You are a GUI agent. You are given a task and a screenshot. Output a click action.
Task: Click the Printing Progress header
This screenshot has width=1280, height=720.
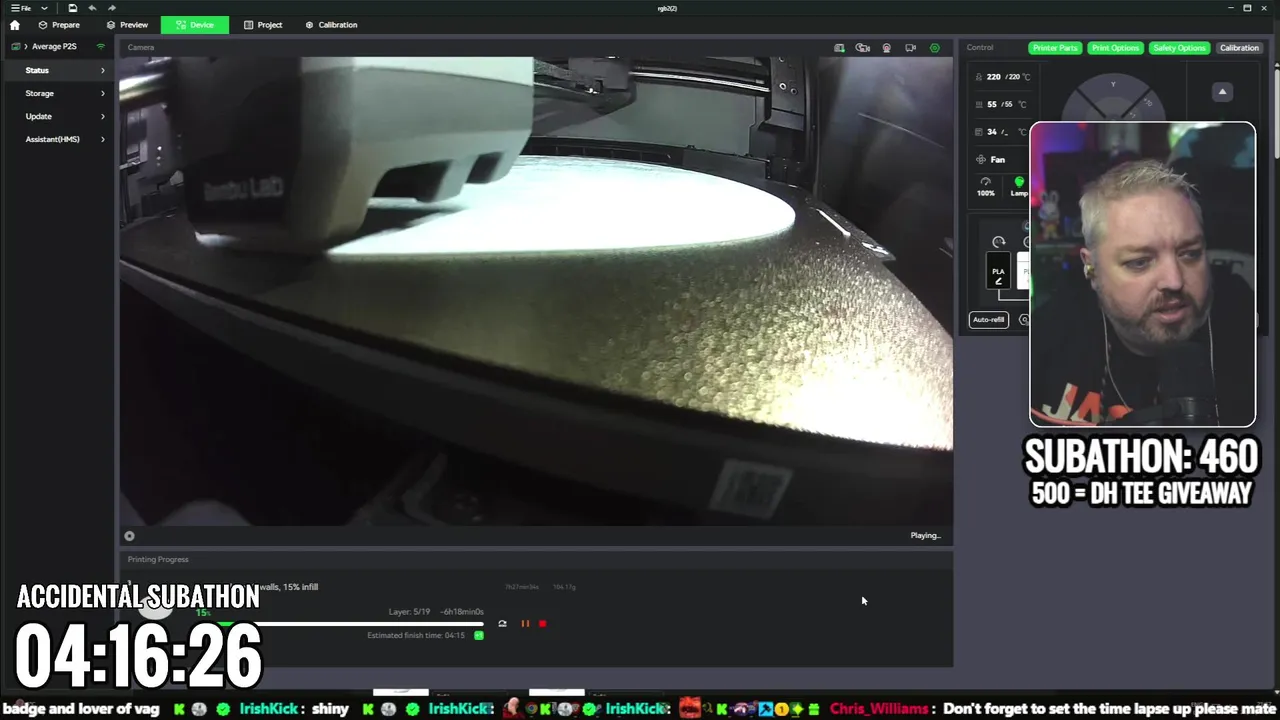click(x=158, y=560)
